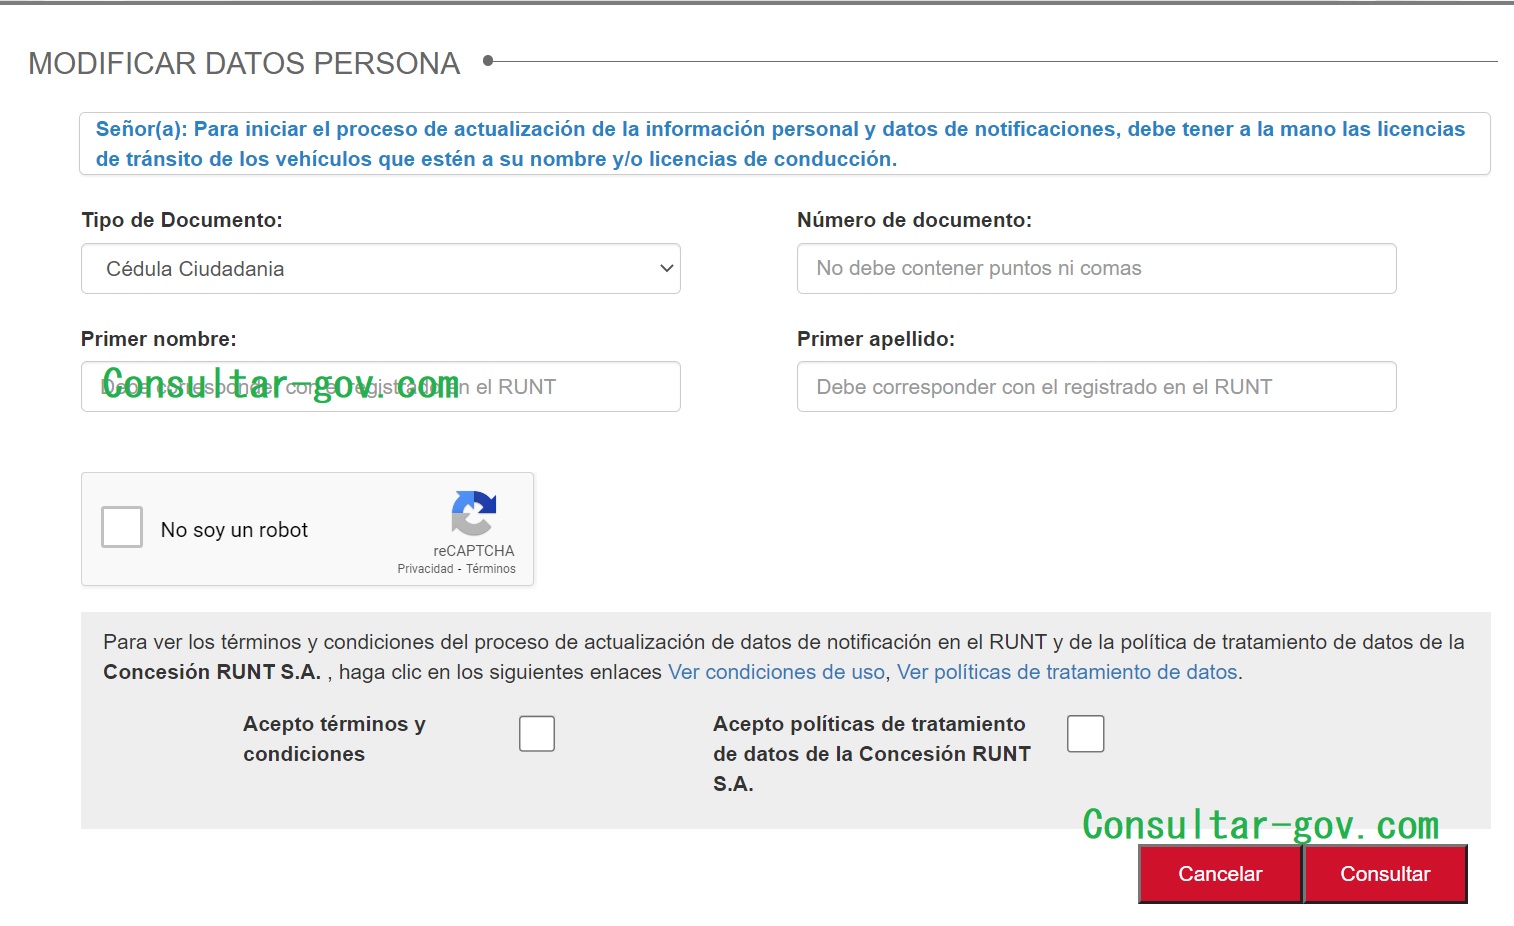Open the Tipo de Documento dropdown
This screenshot has width=1514, height=926.
380,269
